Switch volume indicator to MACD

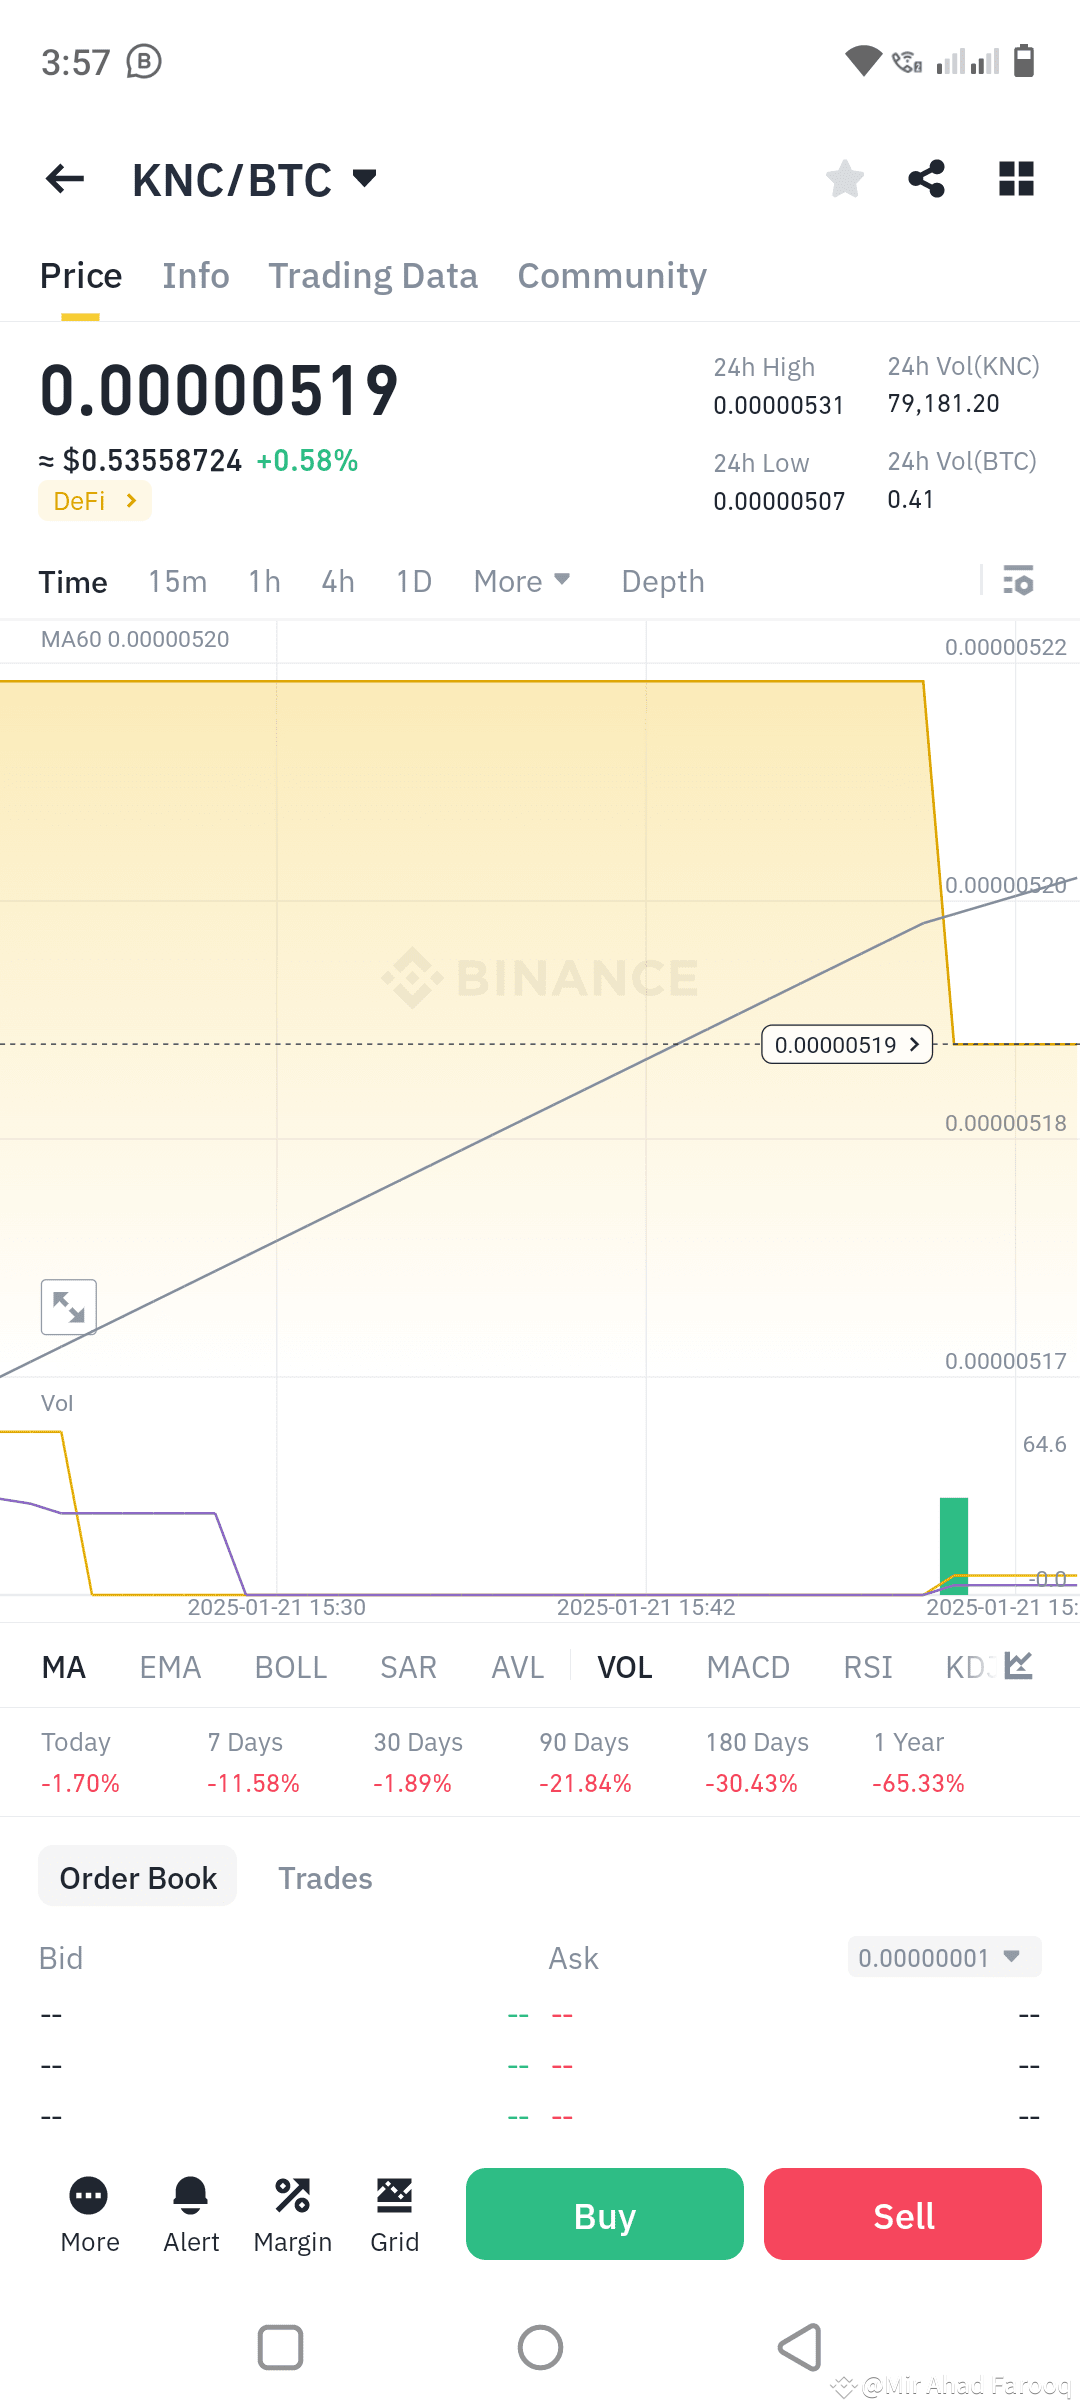747,1667
